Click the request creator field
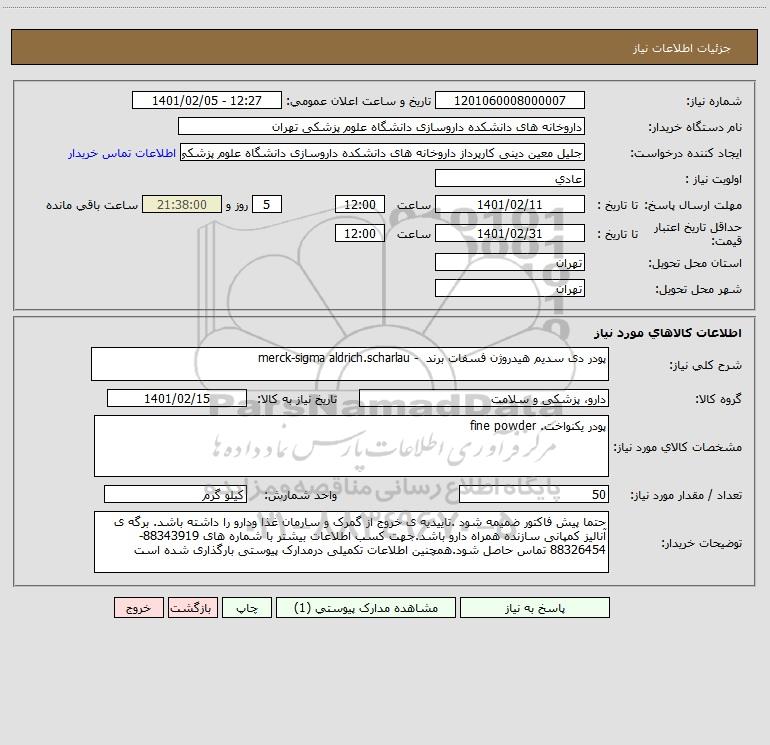Image resolution: width=770 pixels, height=745 pixels. [x=383, y=153]
